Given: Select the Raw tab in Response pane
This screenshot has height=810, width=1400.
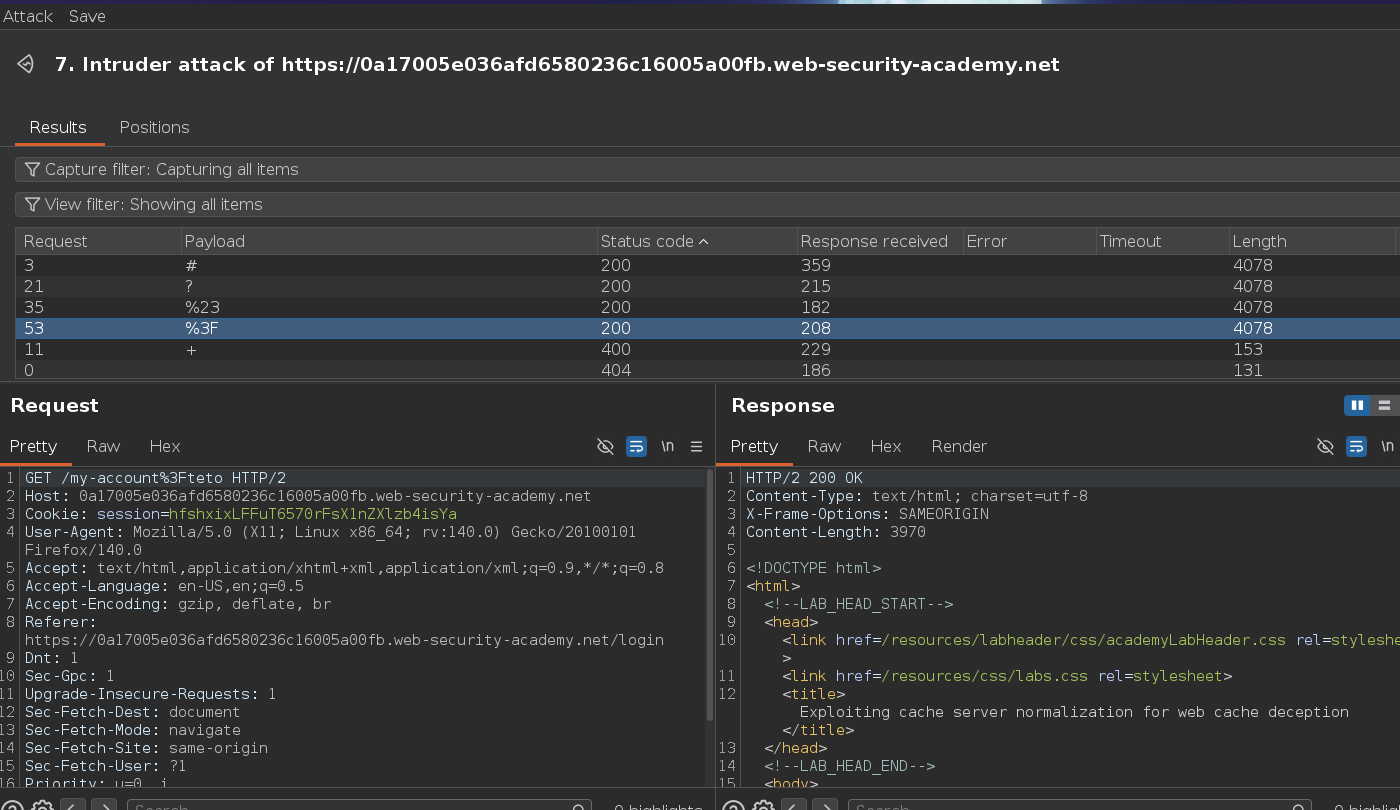Looking at the screenshot, I should [x=824, y=446].
